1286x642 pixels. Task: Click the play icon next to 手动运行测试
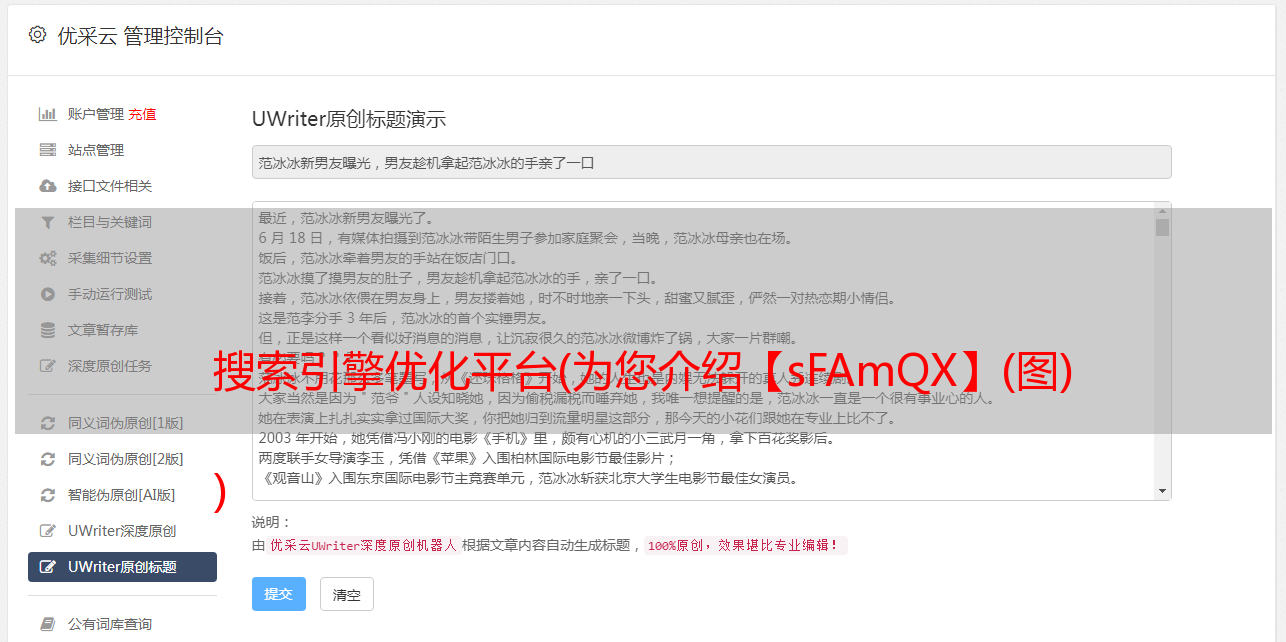[47, 294]
